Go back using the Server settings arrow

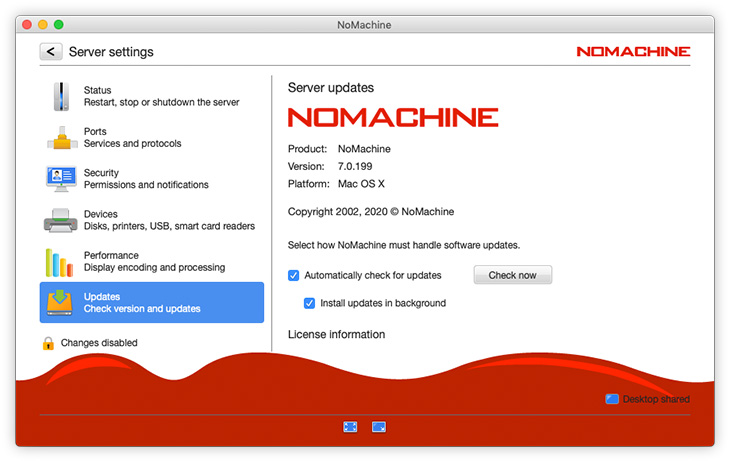tap(51, 52)
